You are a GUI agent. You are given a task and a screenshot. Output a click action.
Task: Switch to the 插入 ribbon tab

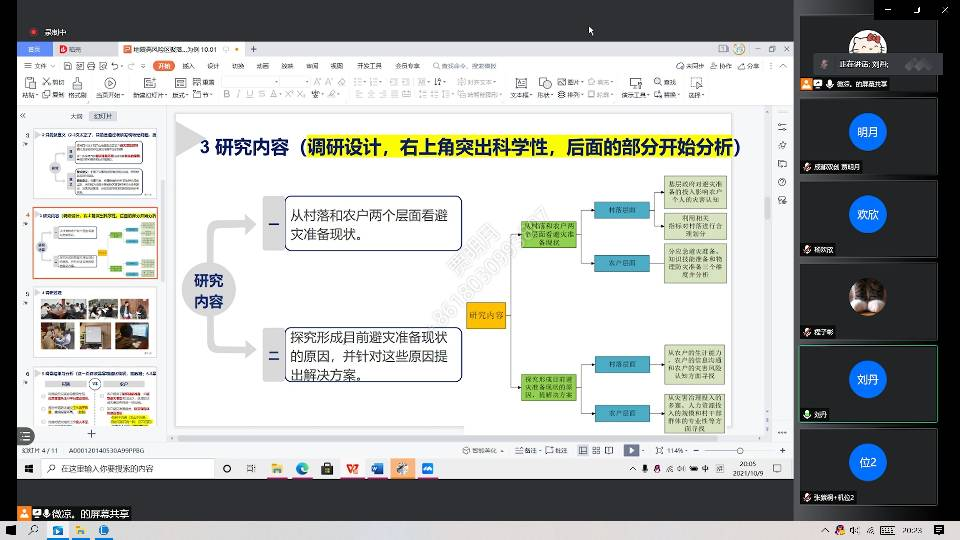coord(188,66)
